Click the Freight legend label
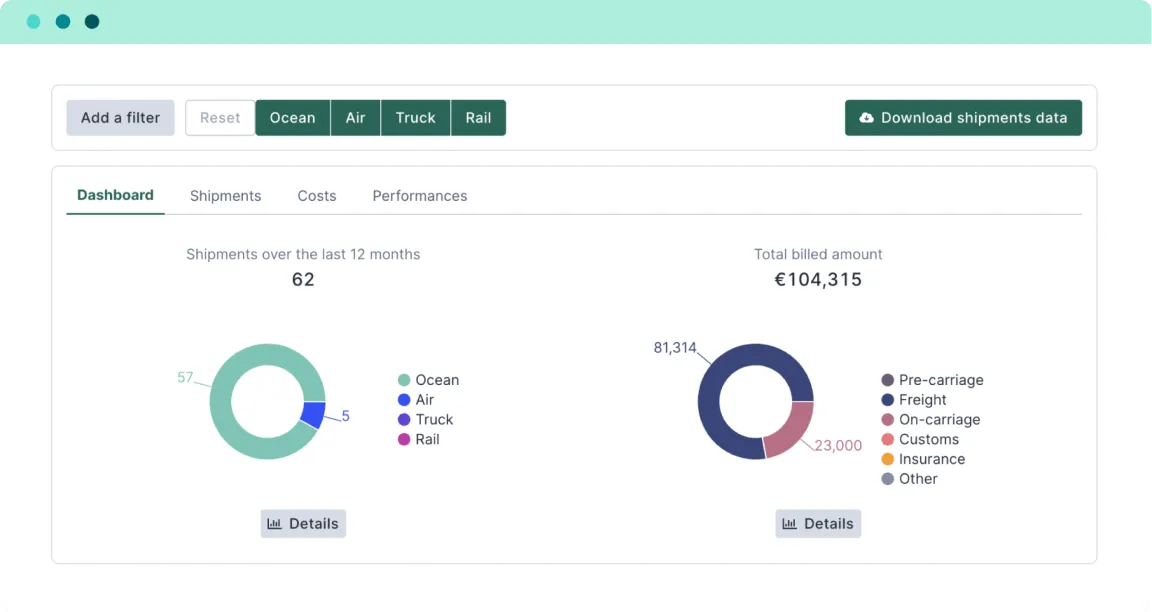The height and width of the screenshot is (612, 1152). [923, 400]
